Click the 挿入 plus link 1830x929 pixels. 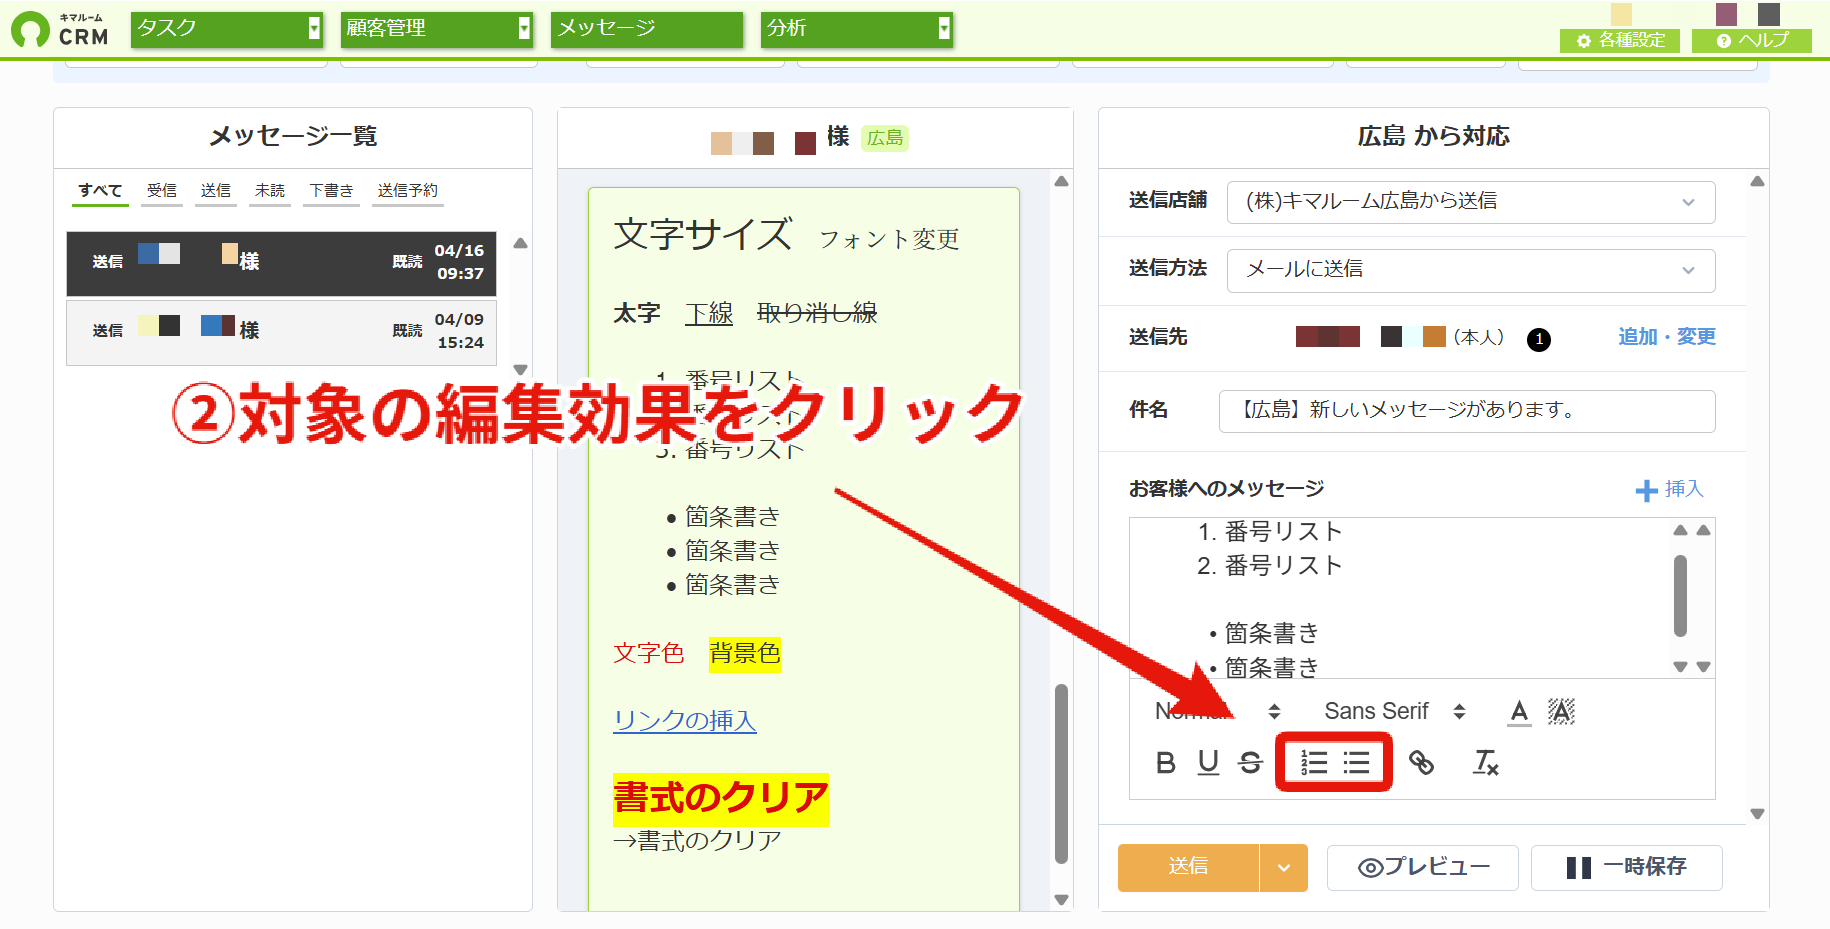coord(1669,489)
